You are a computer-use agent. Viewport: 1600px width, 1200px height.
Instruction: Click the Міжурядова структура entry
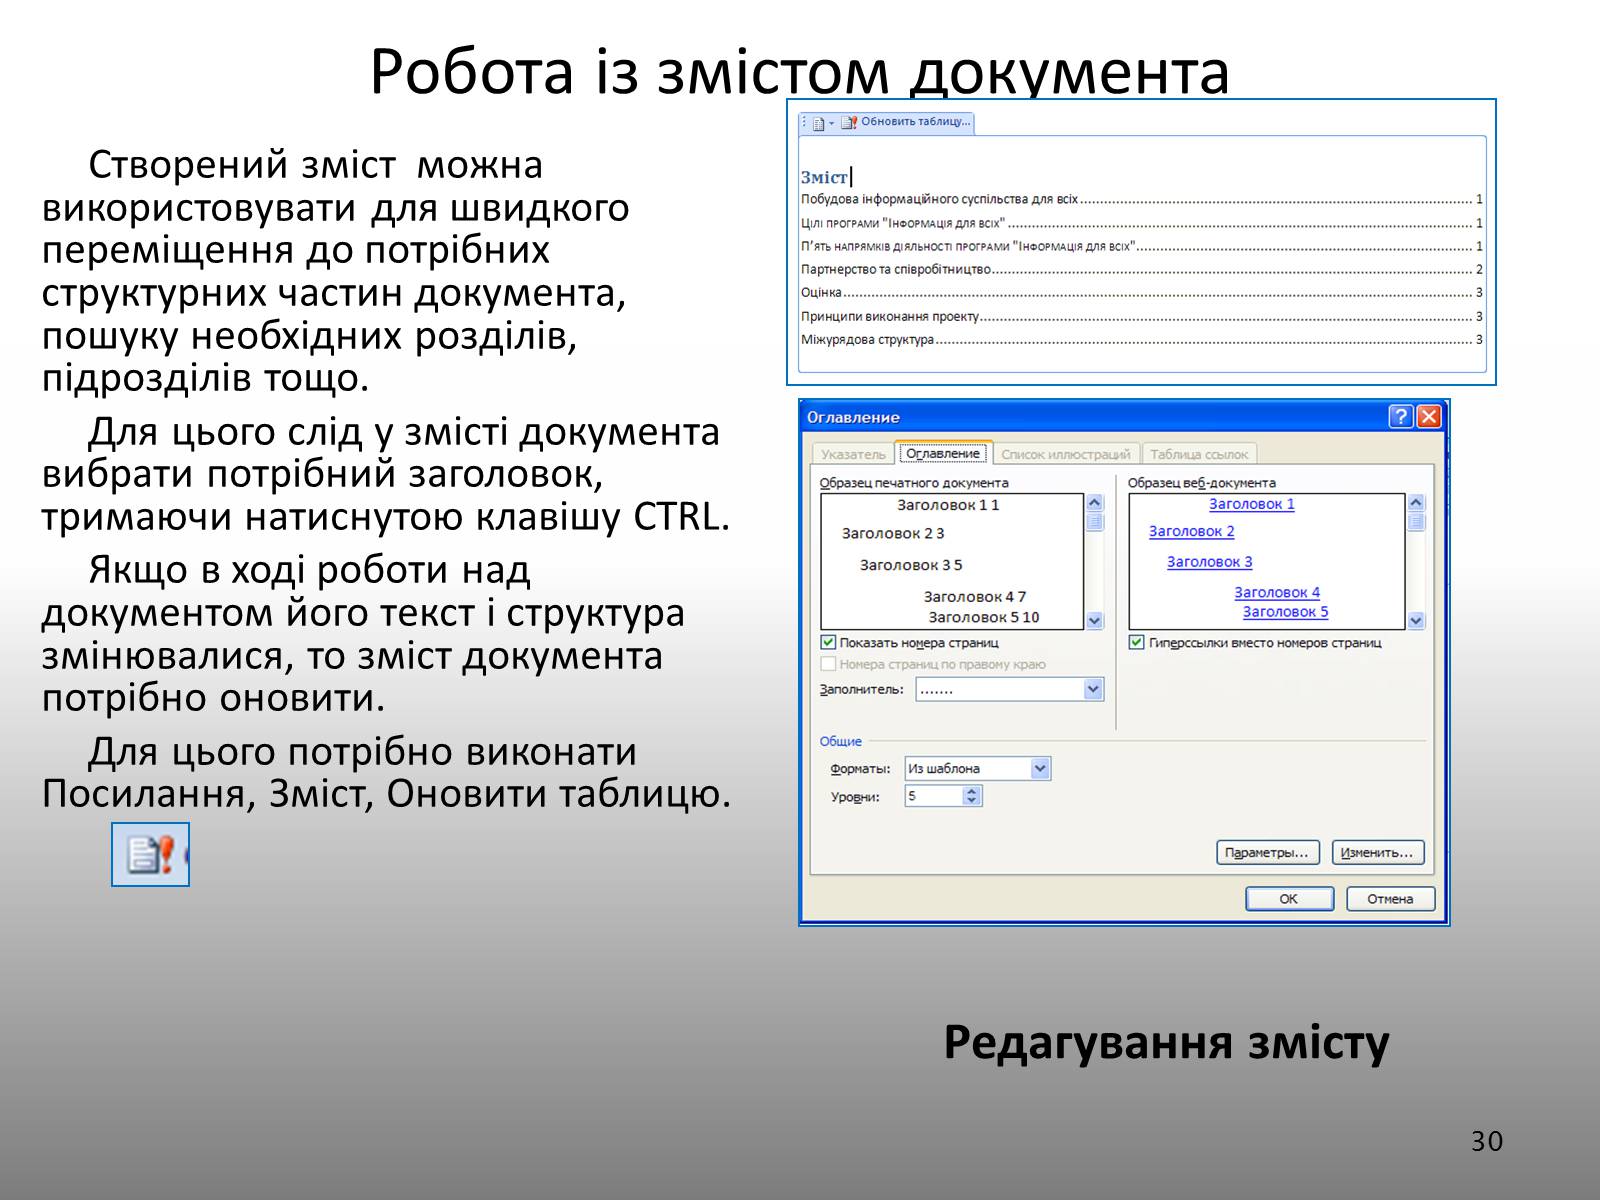pyautogui.click(x=1141, y=340)
